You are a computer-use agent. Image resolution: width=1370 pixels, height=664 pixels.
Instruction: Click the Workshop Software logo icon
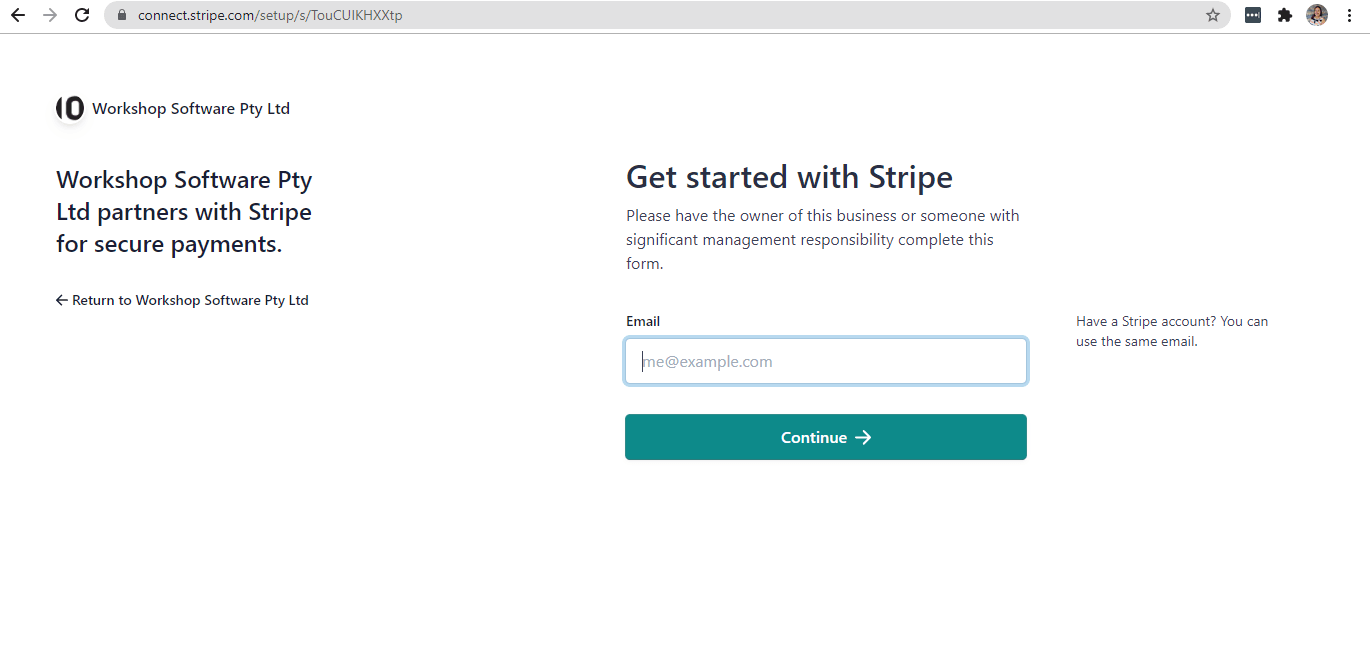click(x=70, y=109)
